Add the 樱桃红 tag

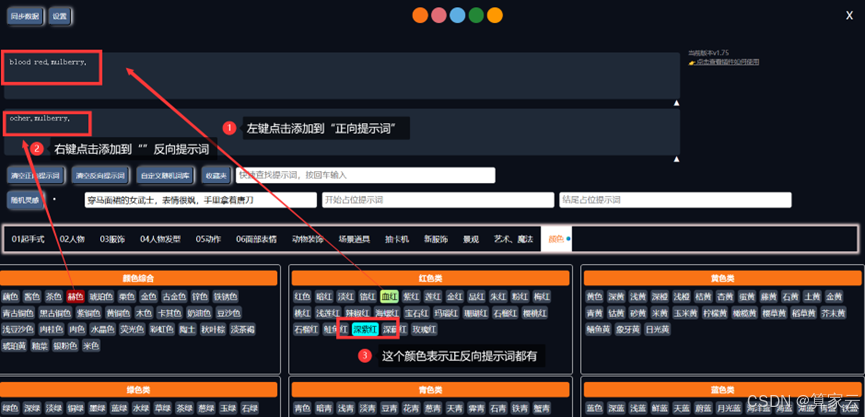pos(535,313)
